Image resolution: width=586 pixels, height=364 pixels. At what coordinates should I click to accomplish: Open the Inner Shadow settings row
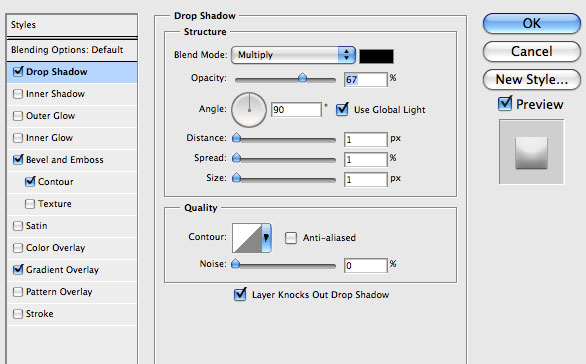(x=72, y=94)
